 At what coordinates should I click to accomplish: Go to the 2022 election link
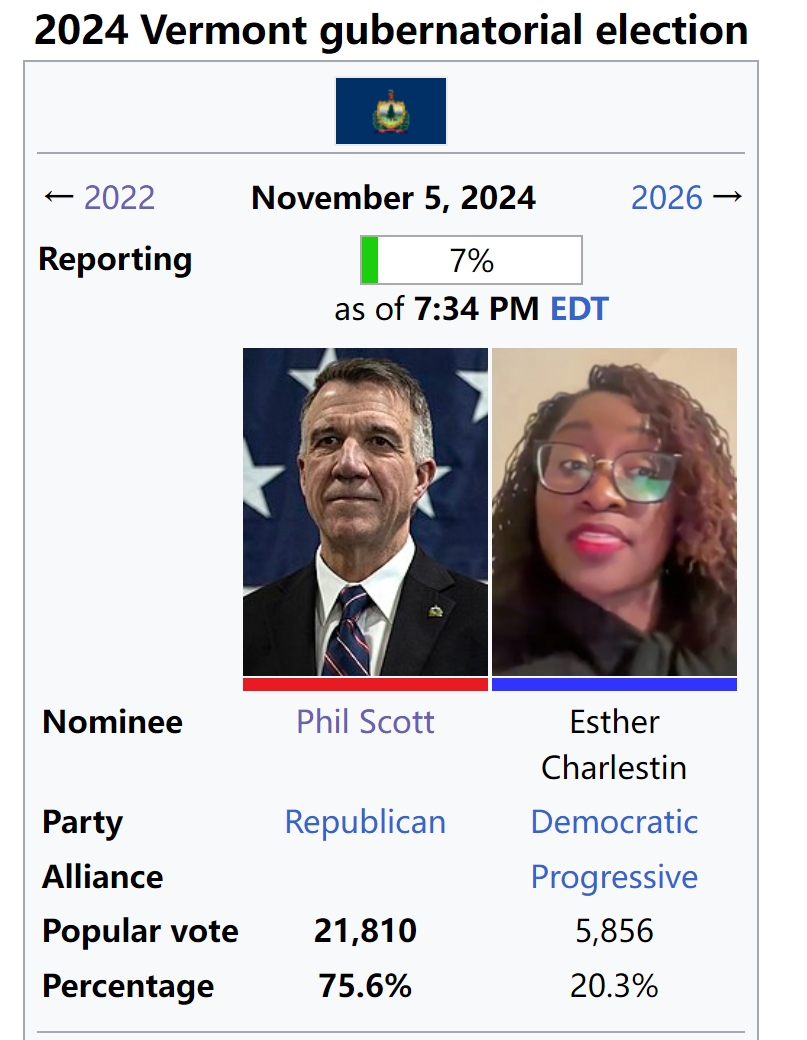tap(119, 198)
